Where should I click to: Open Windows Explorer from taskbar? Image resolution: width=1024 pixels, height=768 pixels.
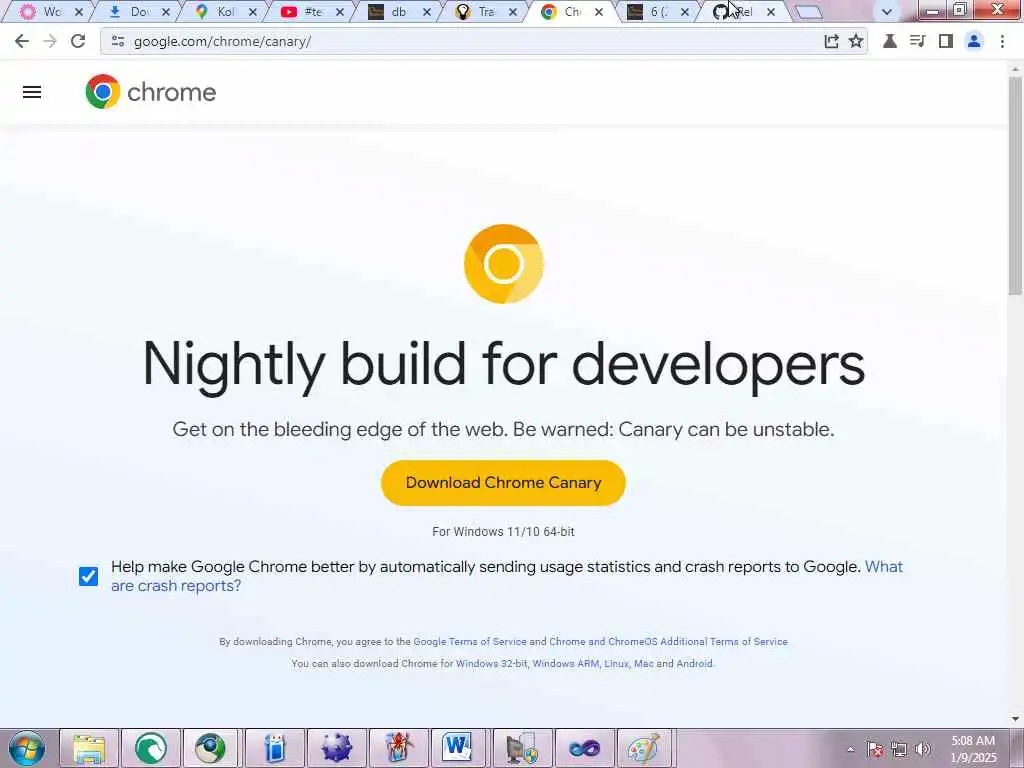coord(89,748)
